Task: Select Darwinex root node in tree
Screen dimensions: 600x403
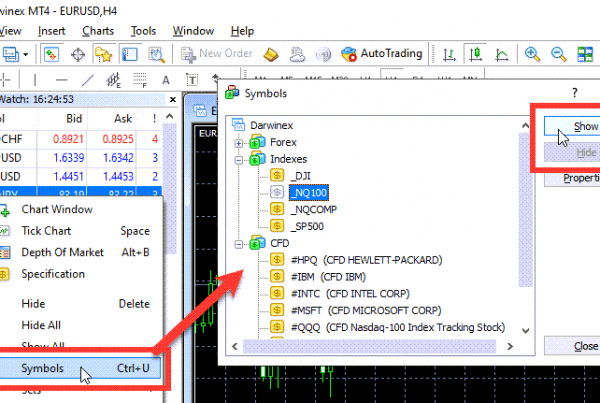Action: pos(271,125)
